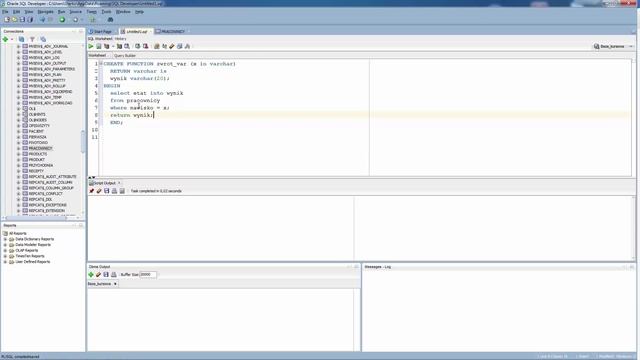
Task: Click the code line 'return wynik;'
Action: [131, 115]
